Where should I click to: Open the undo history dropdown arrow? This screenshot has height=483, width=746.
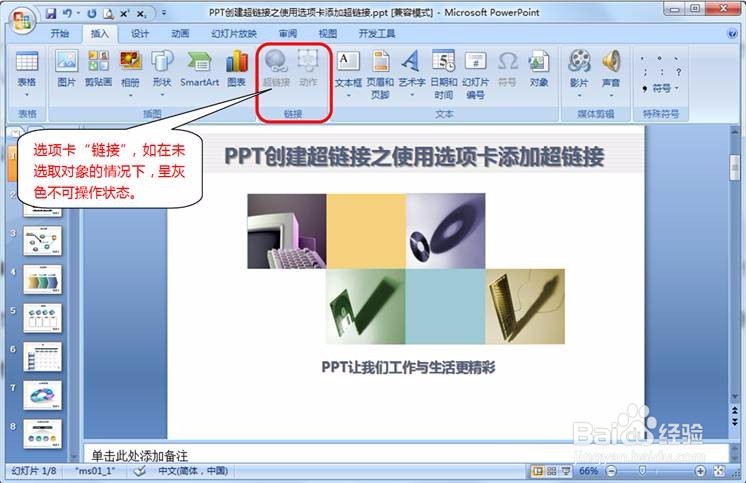(x=78, y=13)
